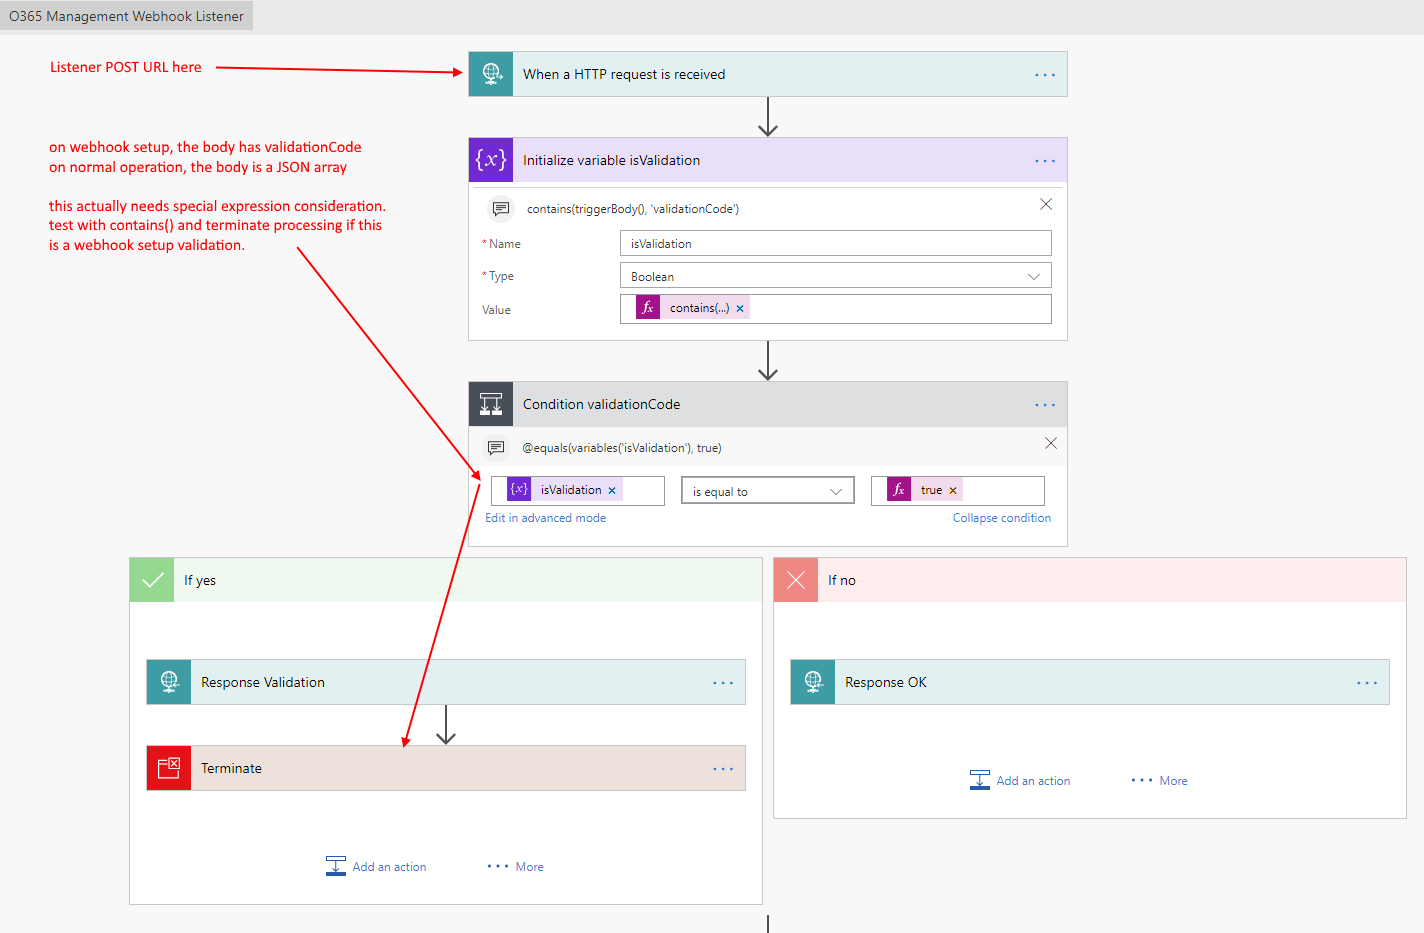Viewport: 1424px width, 933px height.
Task: Open ellipsis menu on HTTP request trigger
Action: point(1045,75)
